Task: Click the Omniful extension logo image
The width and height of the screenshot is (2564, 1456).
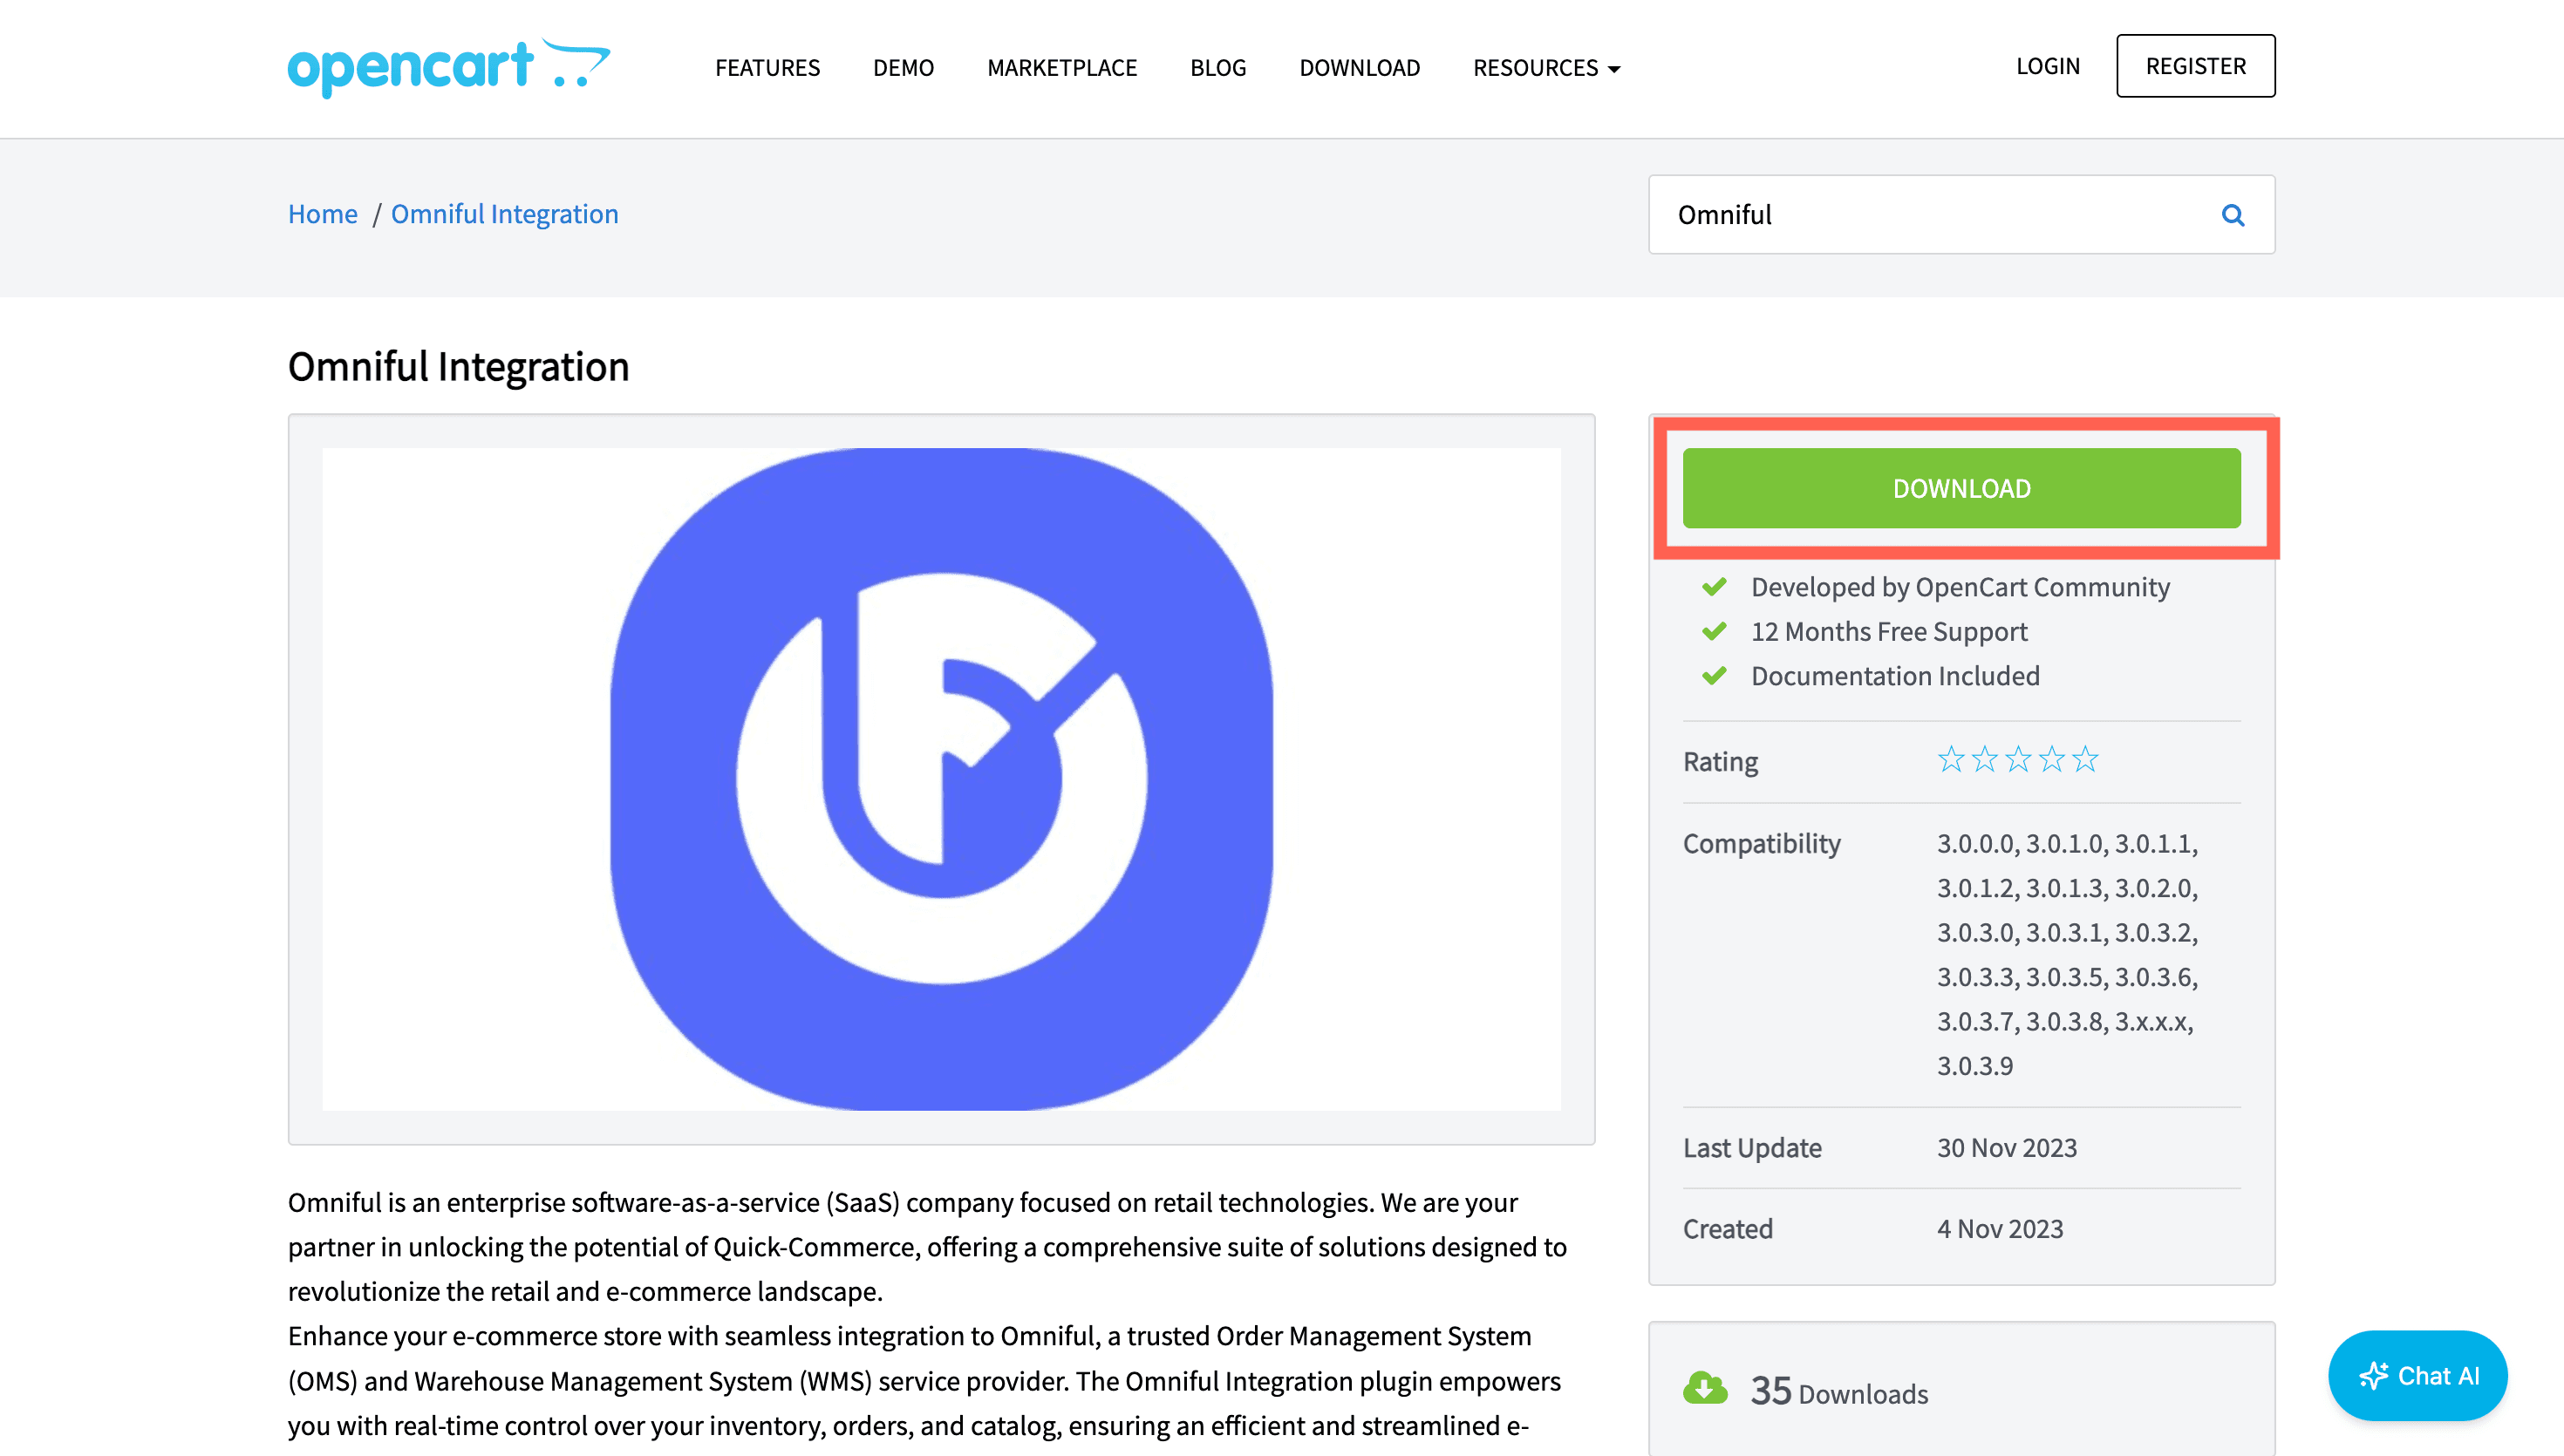Action: (941, 778)
